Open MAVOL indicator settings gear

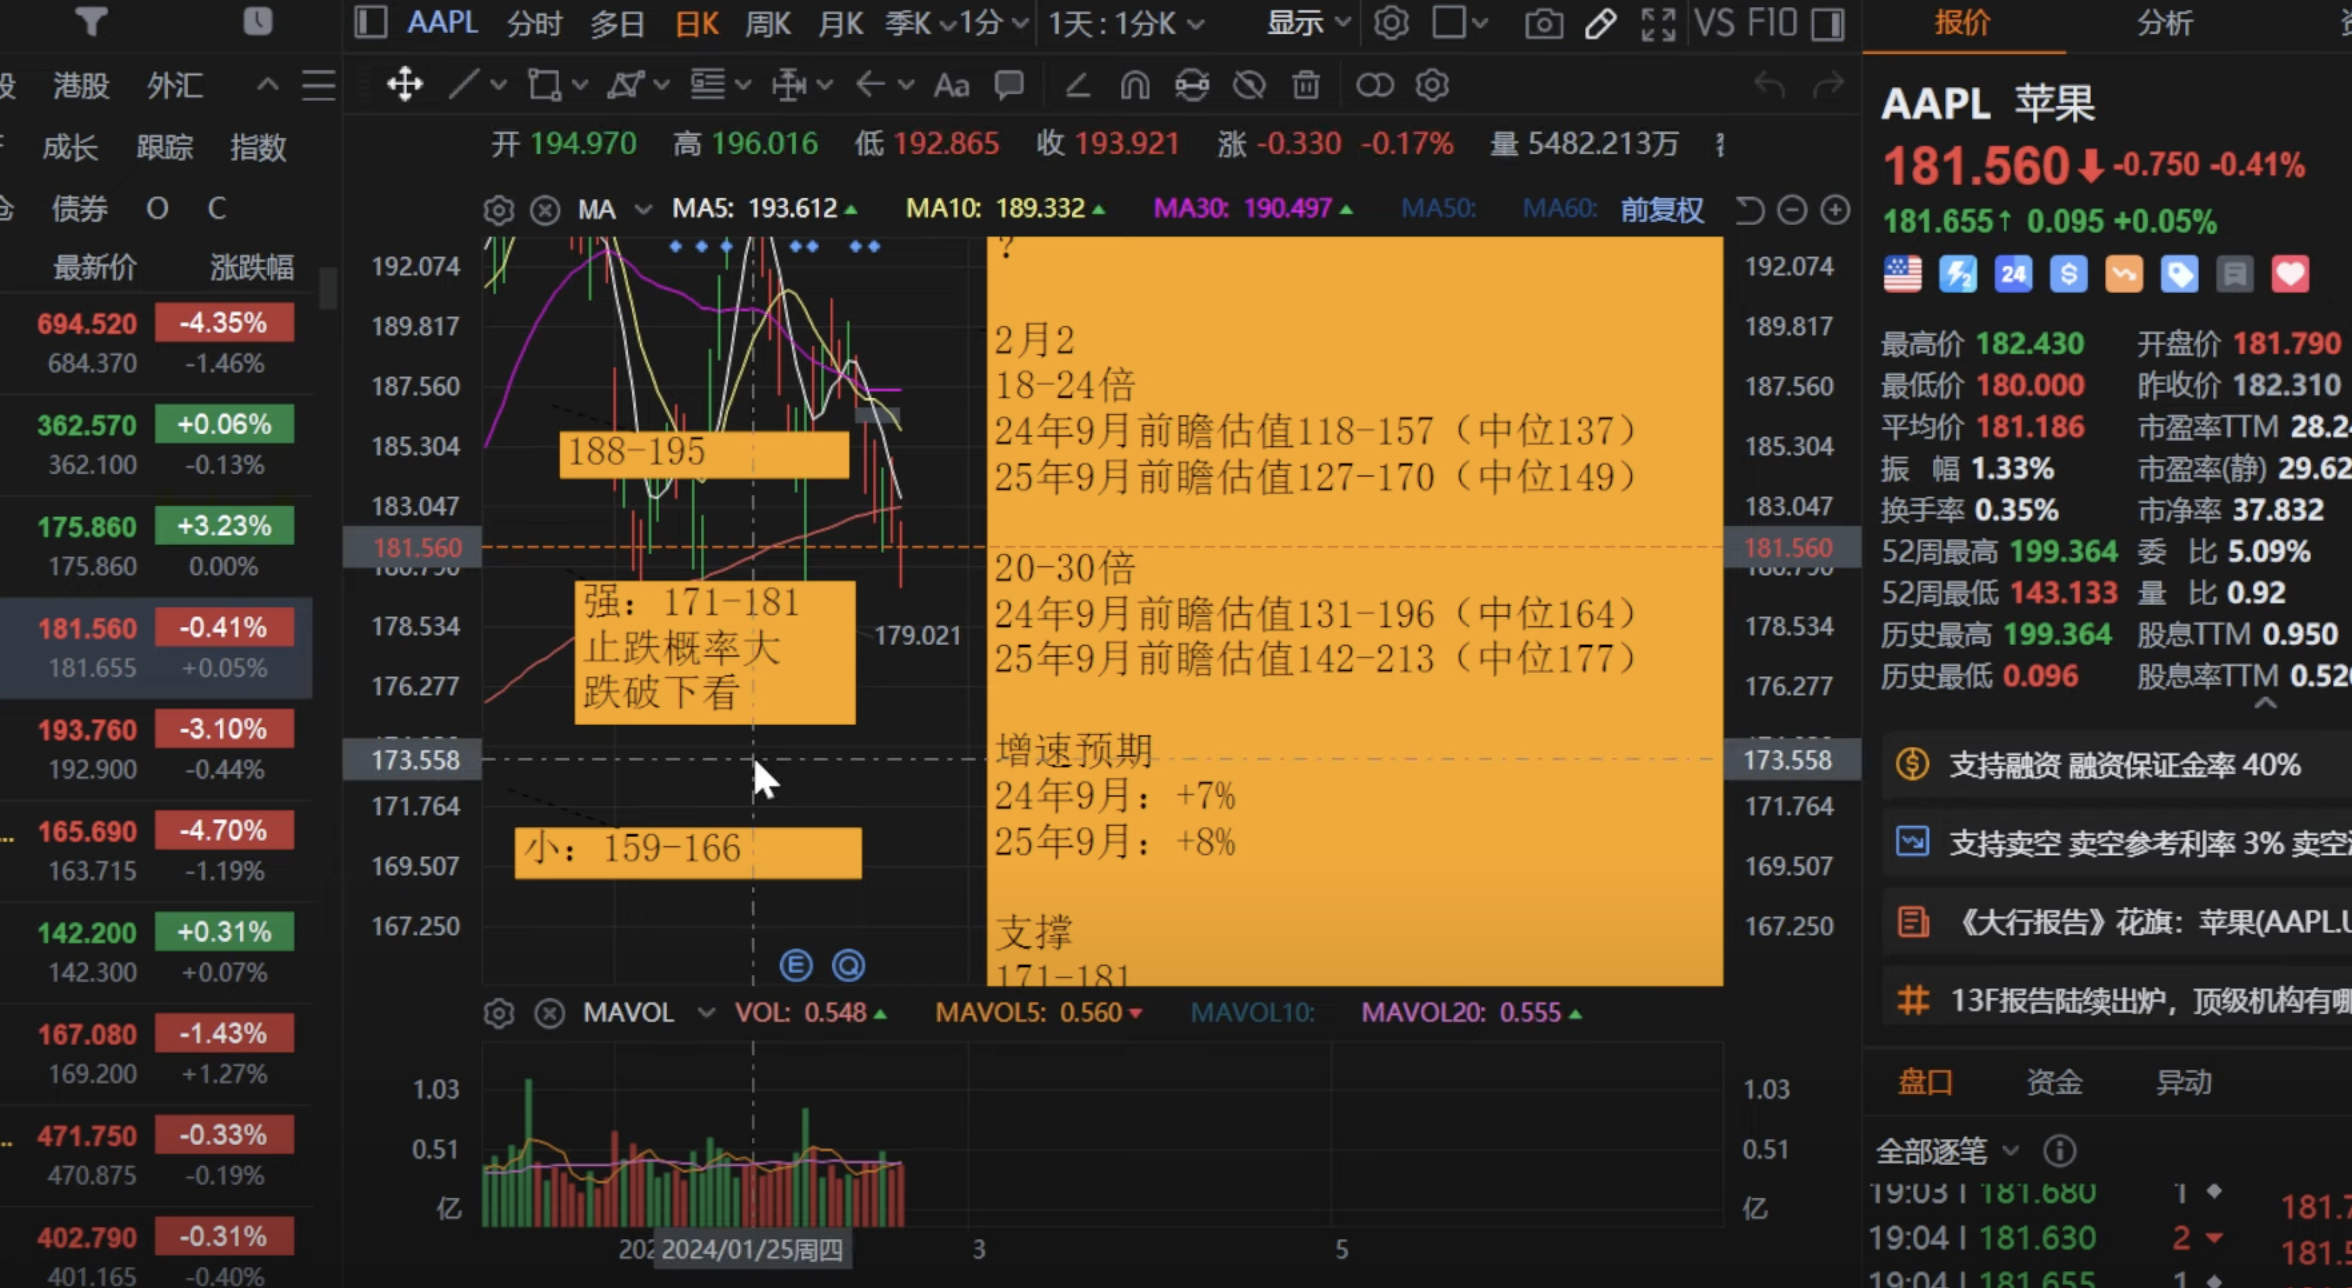[498, 1013]
